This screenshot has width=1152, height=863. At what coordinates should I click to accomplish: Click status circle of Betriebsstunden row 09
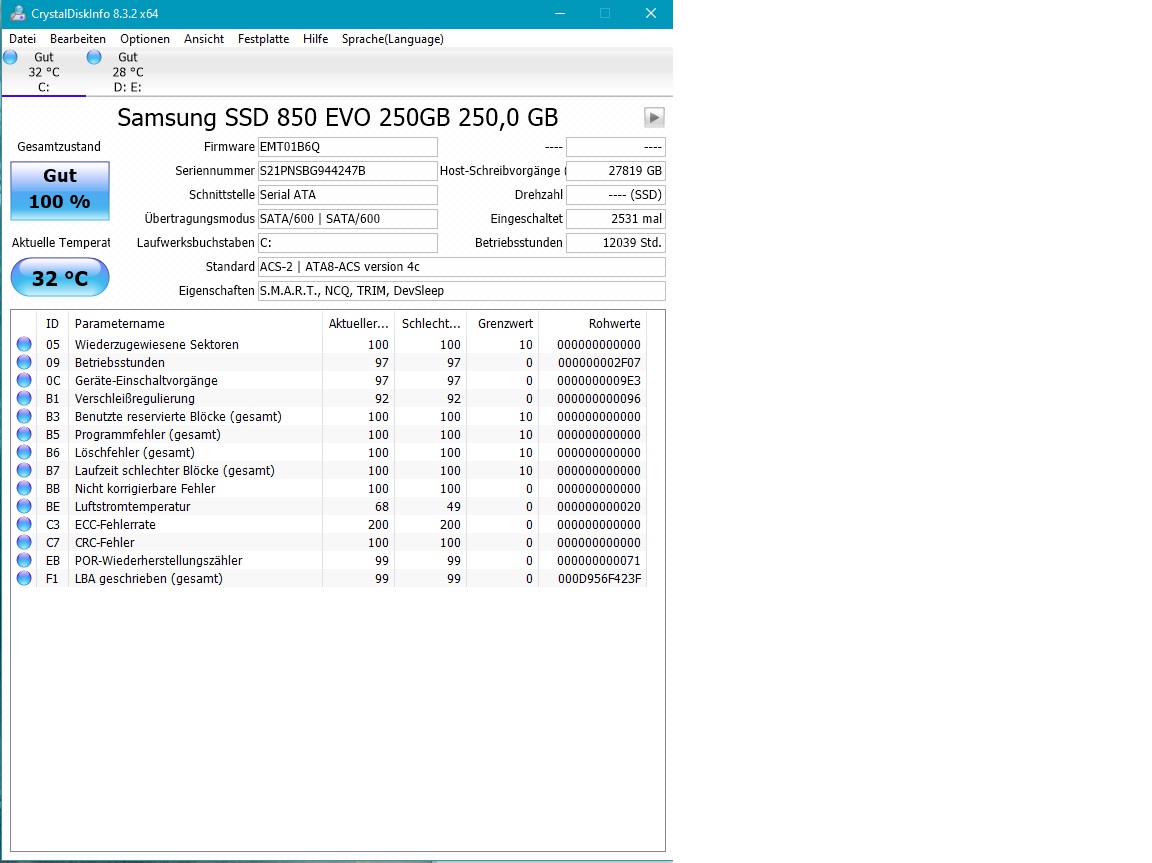24,362
